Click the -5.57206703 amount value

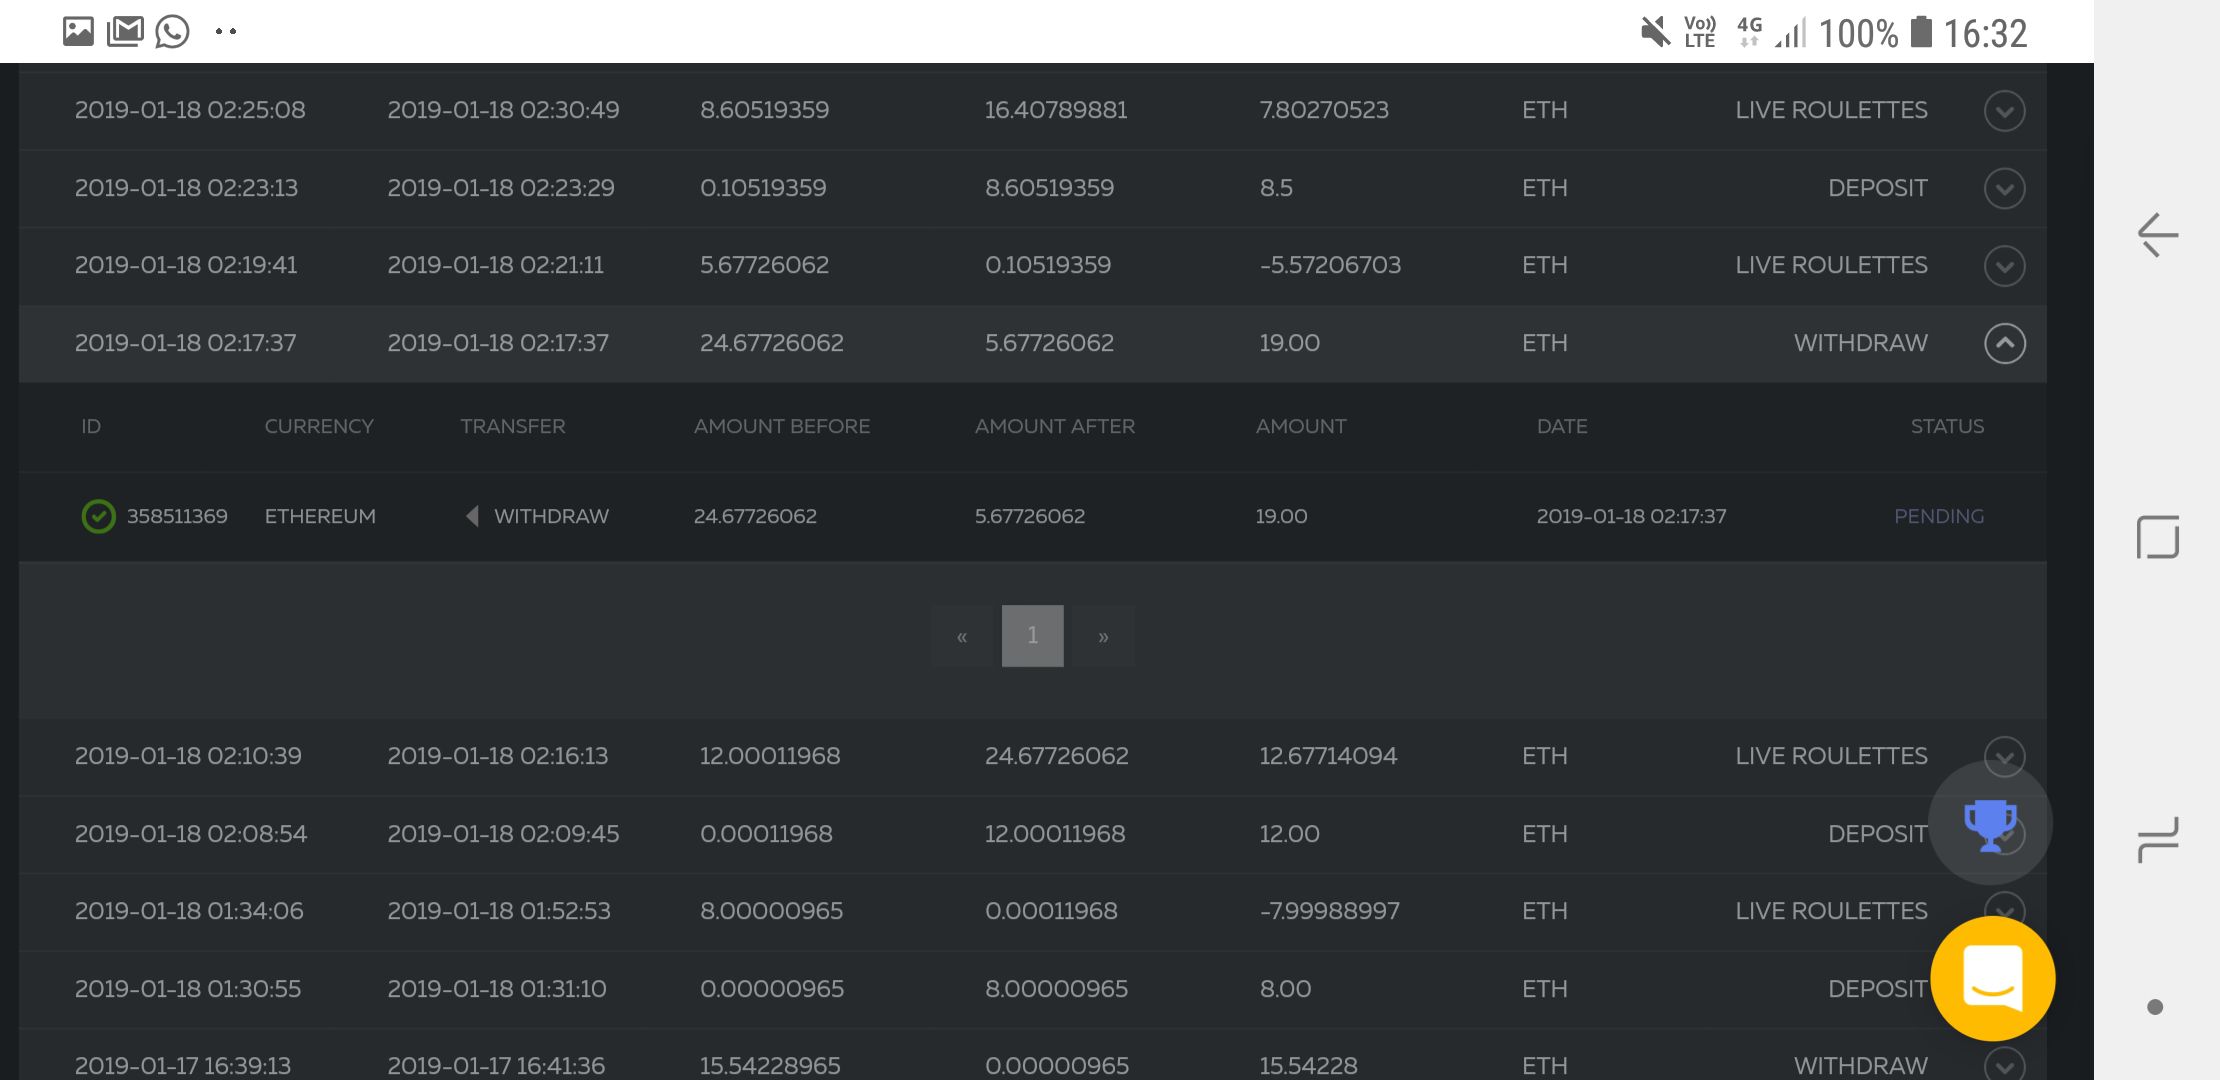pos(1330,265)
